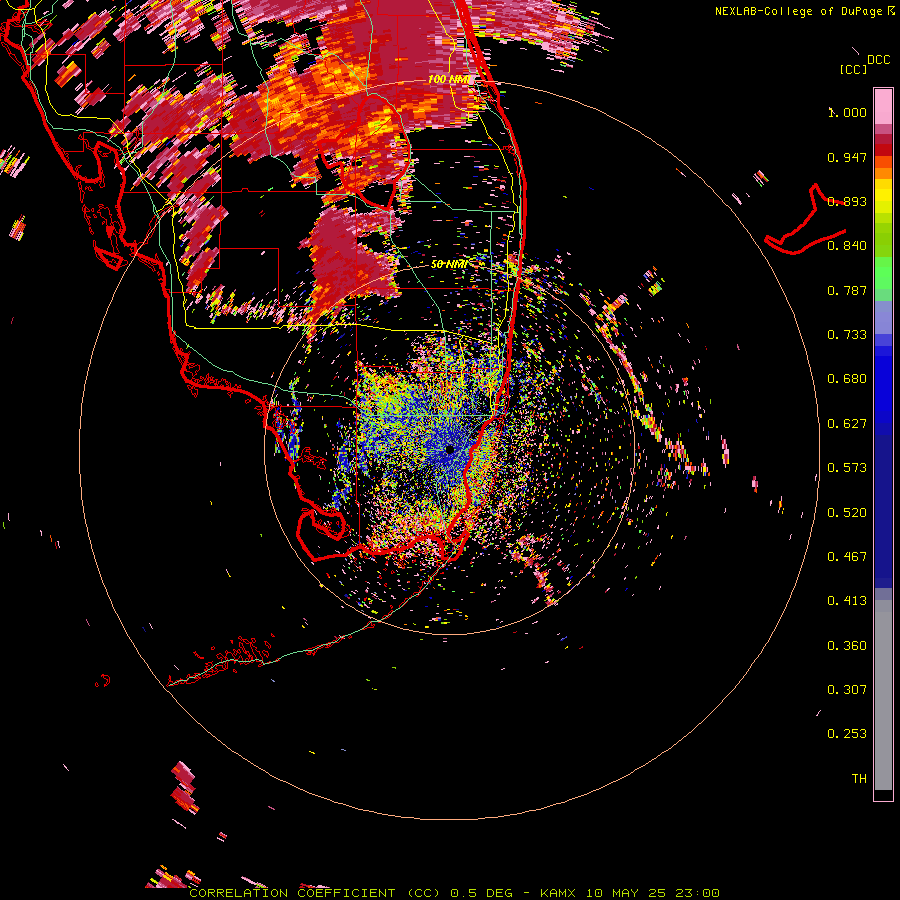900x900 pixels.
Task: Click the 0.627 legend value
Action: coord(847,424)
